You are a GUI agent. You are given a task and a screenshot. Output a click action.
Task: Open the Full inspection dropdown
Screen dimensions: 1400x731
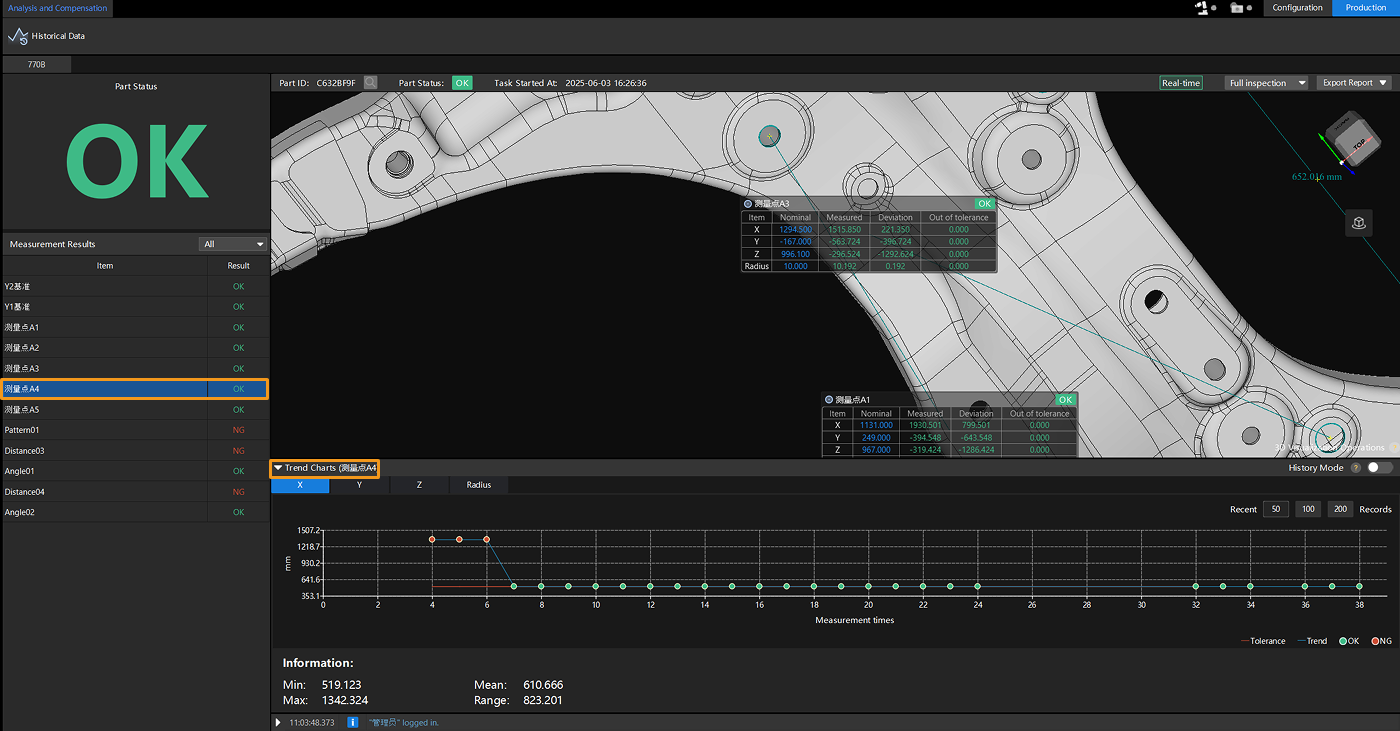point(1266,83)
